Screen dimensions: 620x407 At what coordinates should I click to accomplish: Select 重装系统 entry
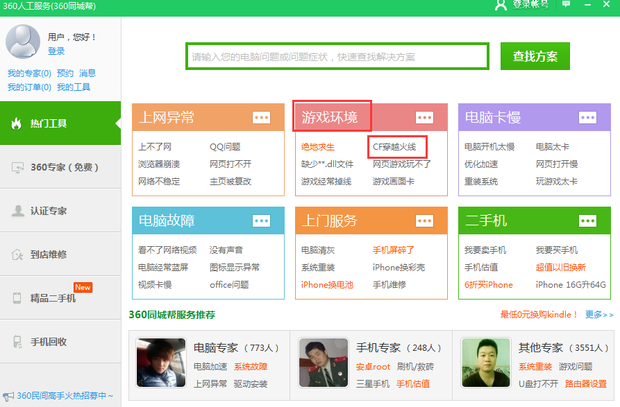pyautogui.click(x=481, y=181)
